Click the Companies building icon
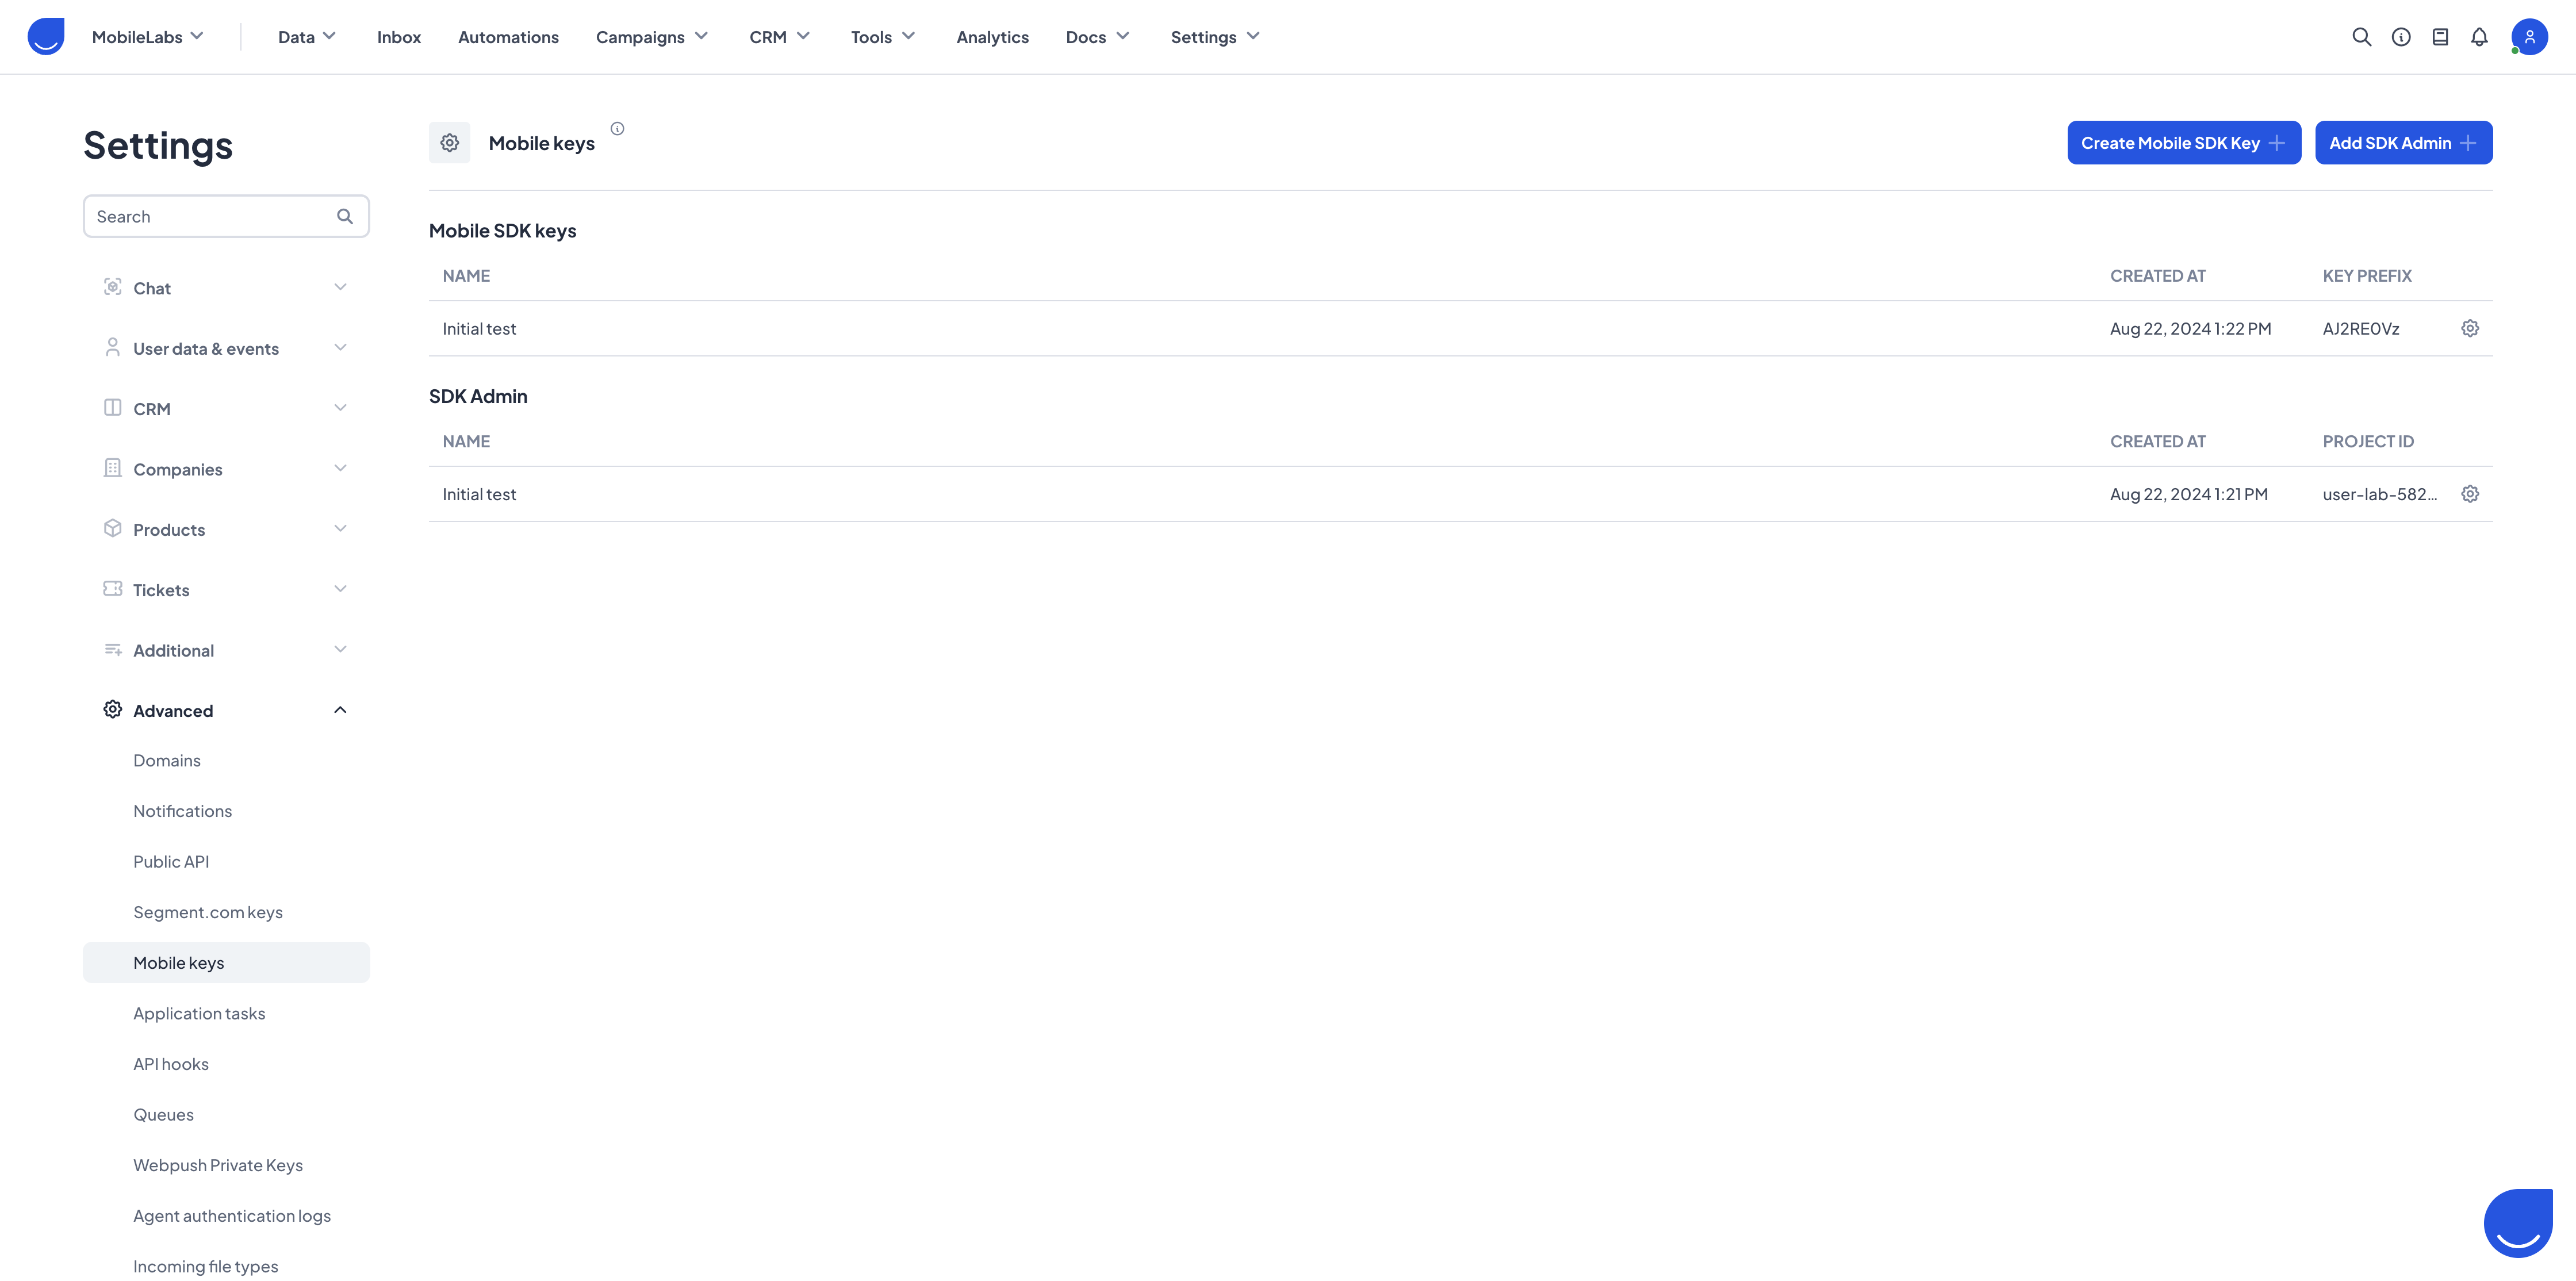Screen dimensions: 2576x1281 (x=112, y=468)
